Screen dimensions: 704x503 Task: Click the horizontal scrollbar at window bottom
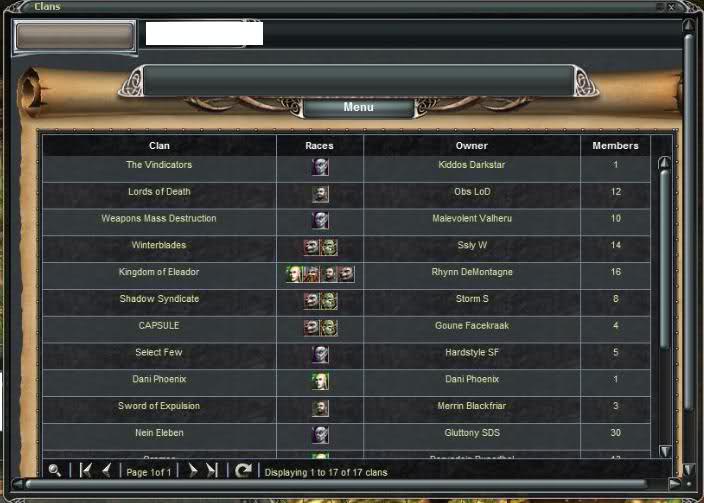click(x=336, y=484)
